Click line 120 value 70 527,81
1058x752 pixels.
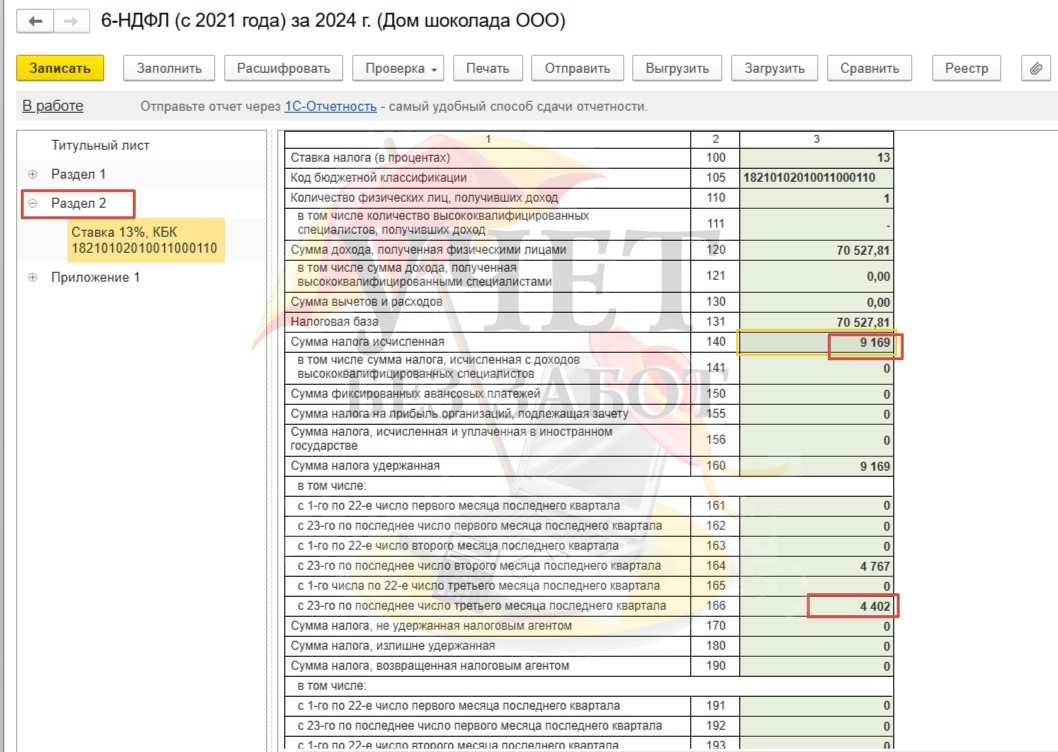click(816, 250)
